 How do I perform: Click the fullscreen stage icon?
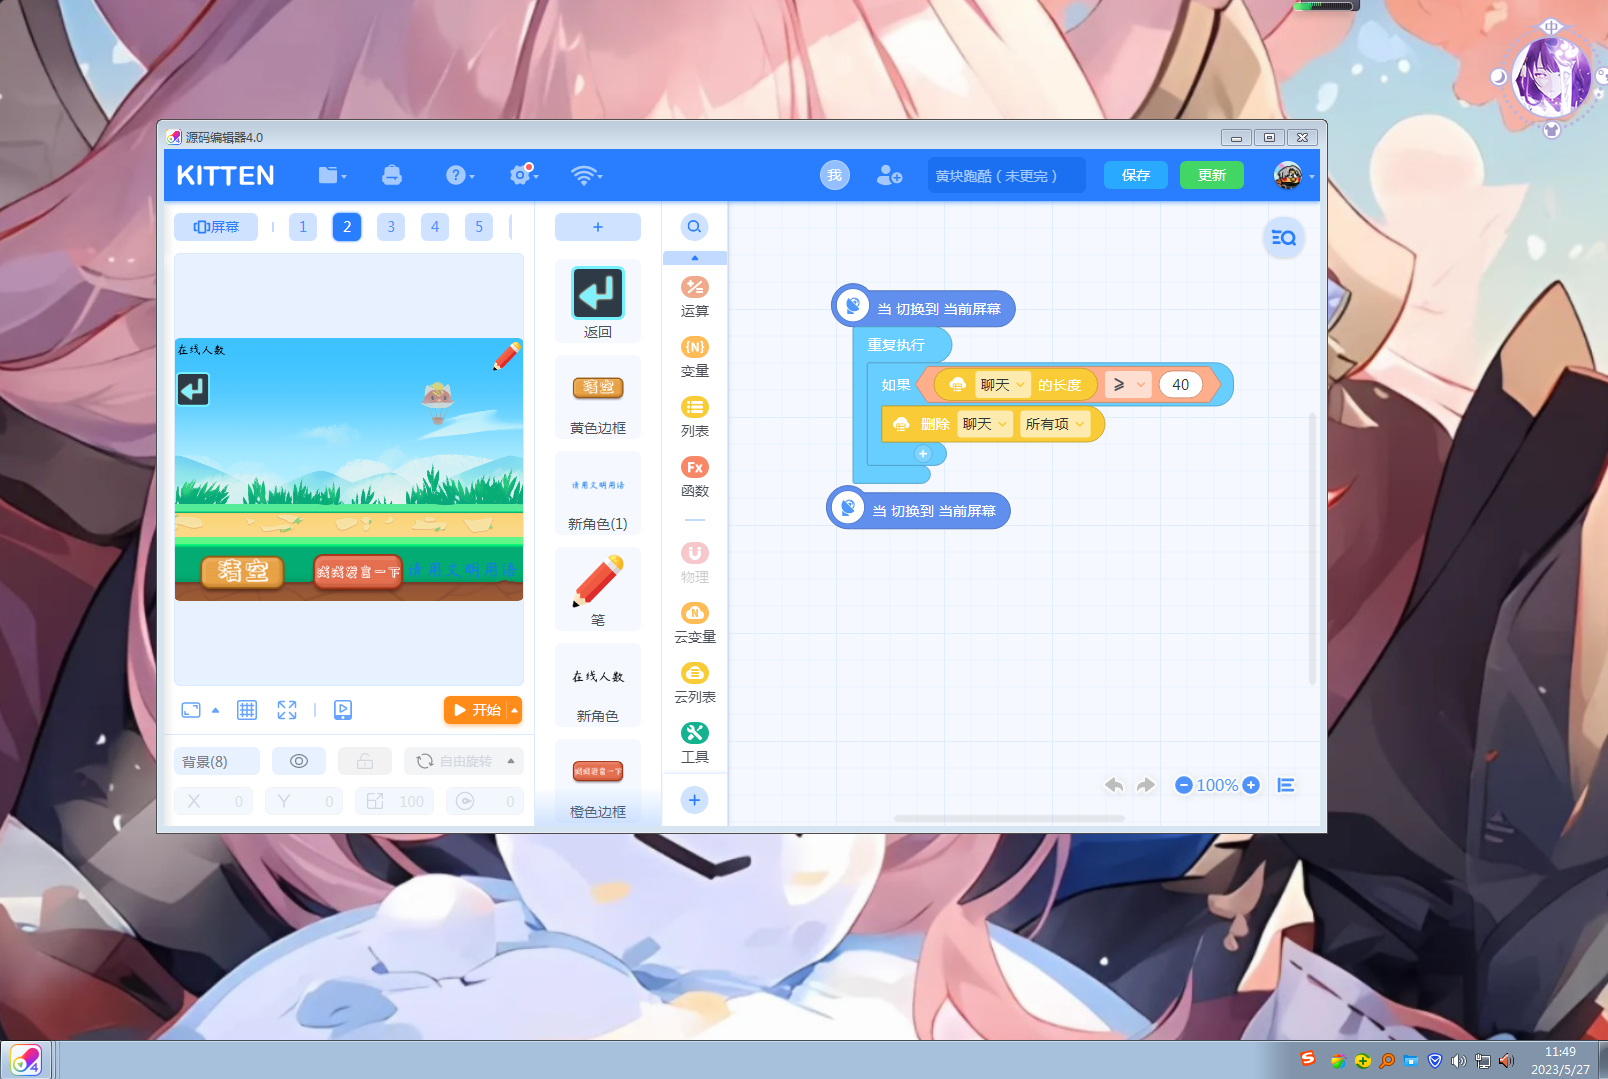pyautogui.click(x=287, y=710)
